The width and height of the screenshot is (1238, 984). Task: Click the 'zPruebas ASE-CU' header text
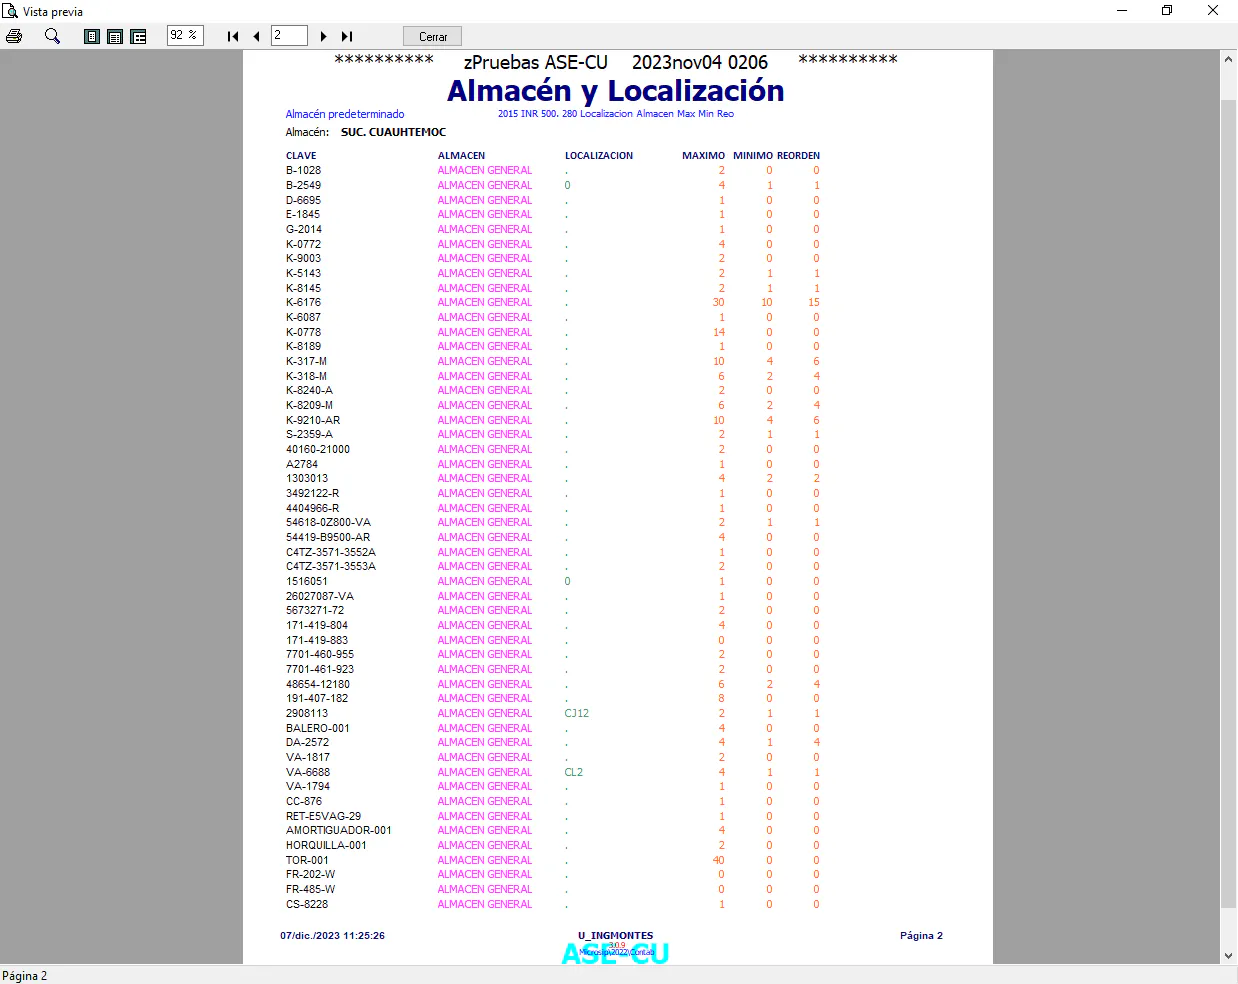(x=536, y=62)
